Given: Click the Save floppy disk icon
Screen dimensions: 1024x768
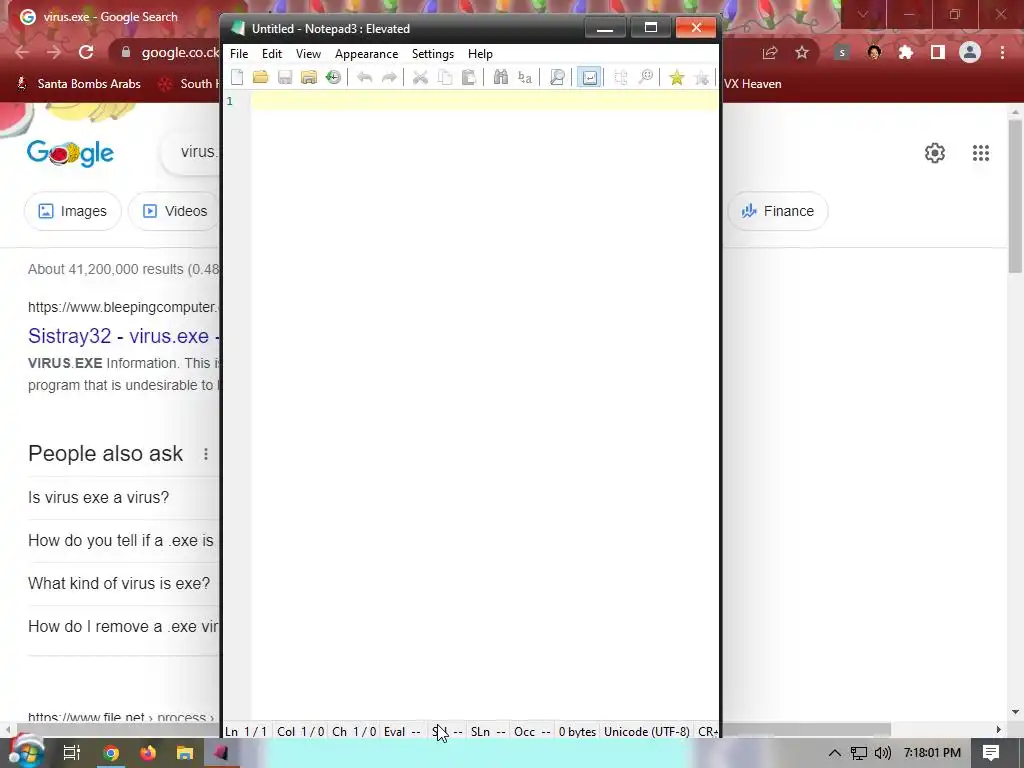Looking at the screenshot, I should (x=285, y=77).
